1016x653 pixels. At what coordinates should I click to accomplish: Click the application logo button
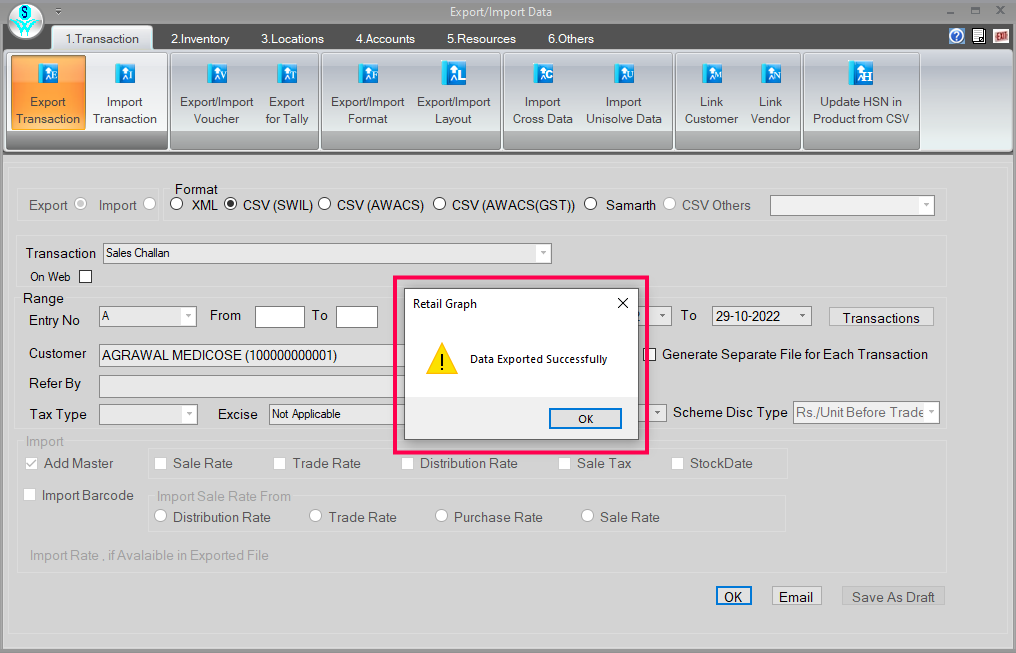[26, 21]
